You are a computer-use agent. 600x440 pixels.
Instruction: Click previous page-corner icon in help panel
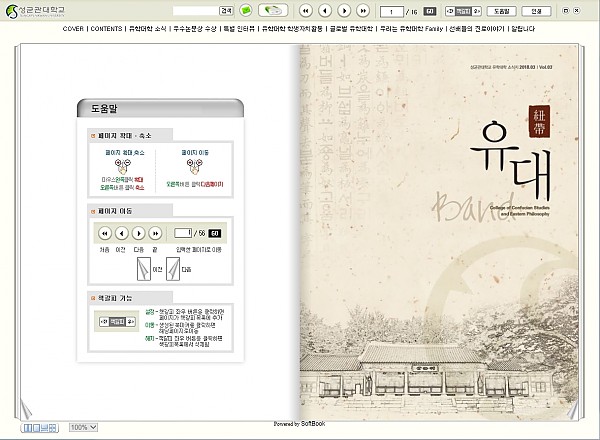pos(144,269)
